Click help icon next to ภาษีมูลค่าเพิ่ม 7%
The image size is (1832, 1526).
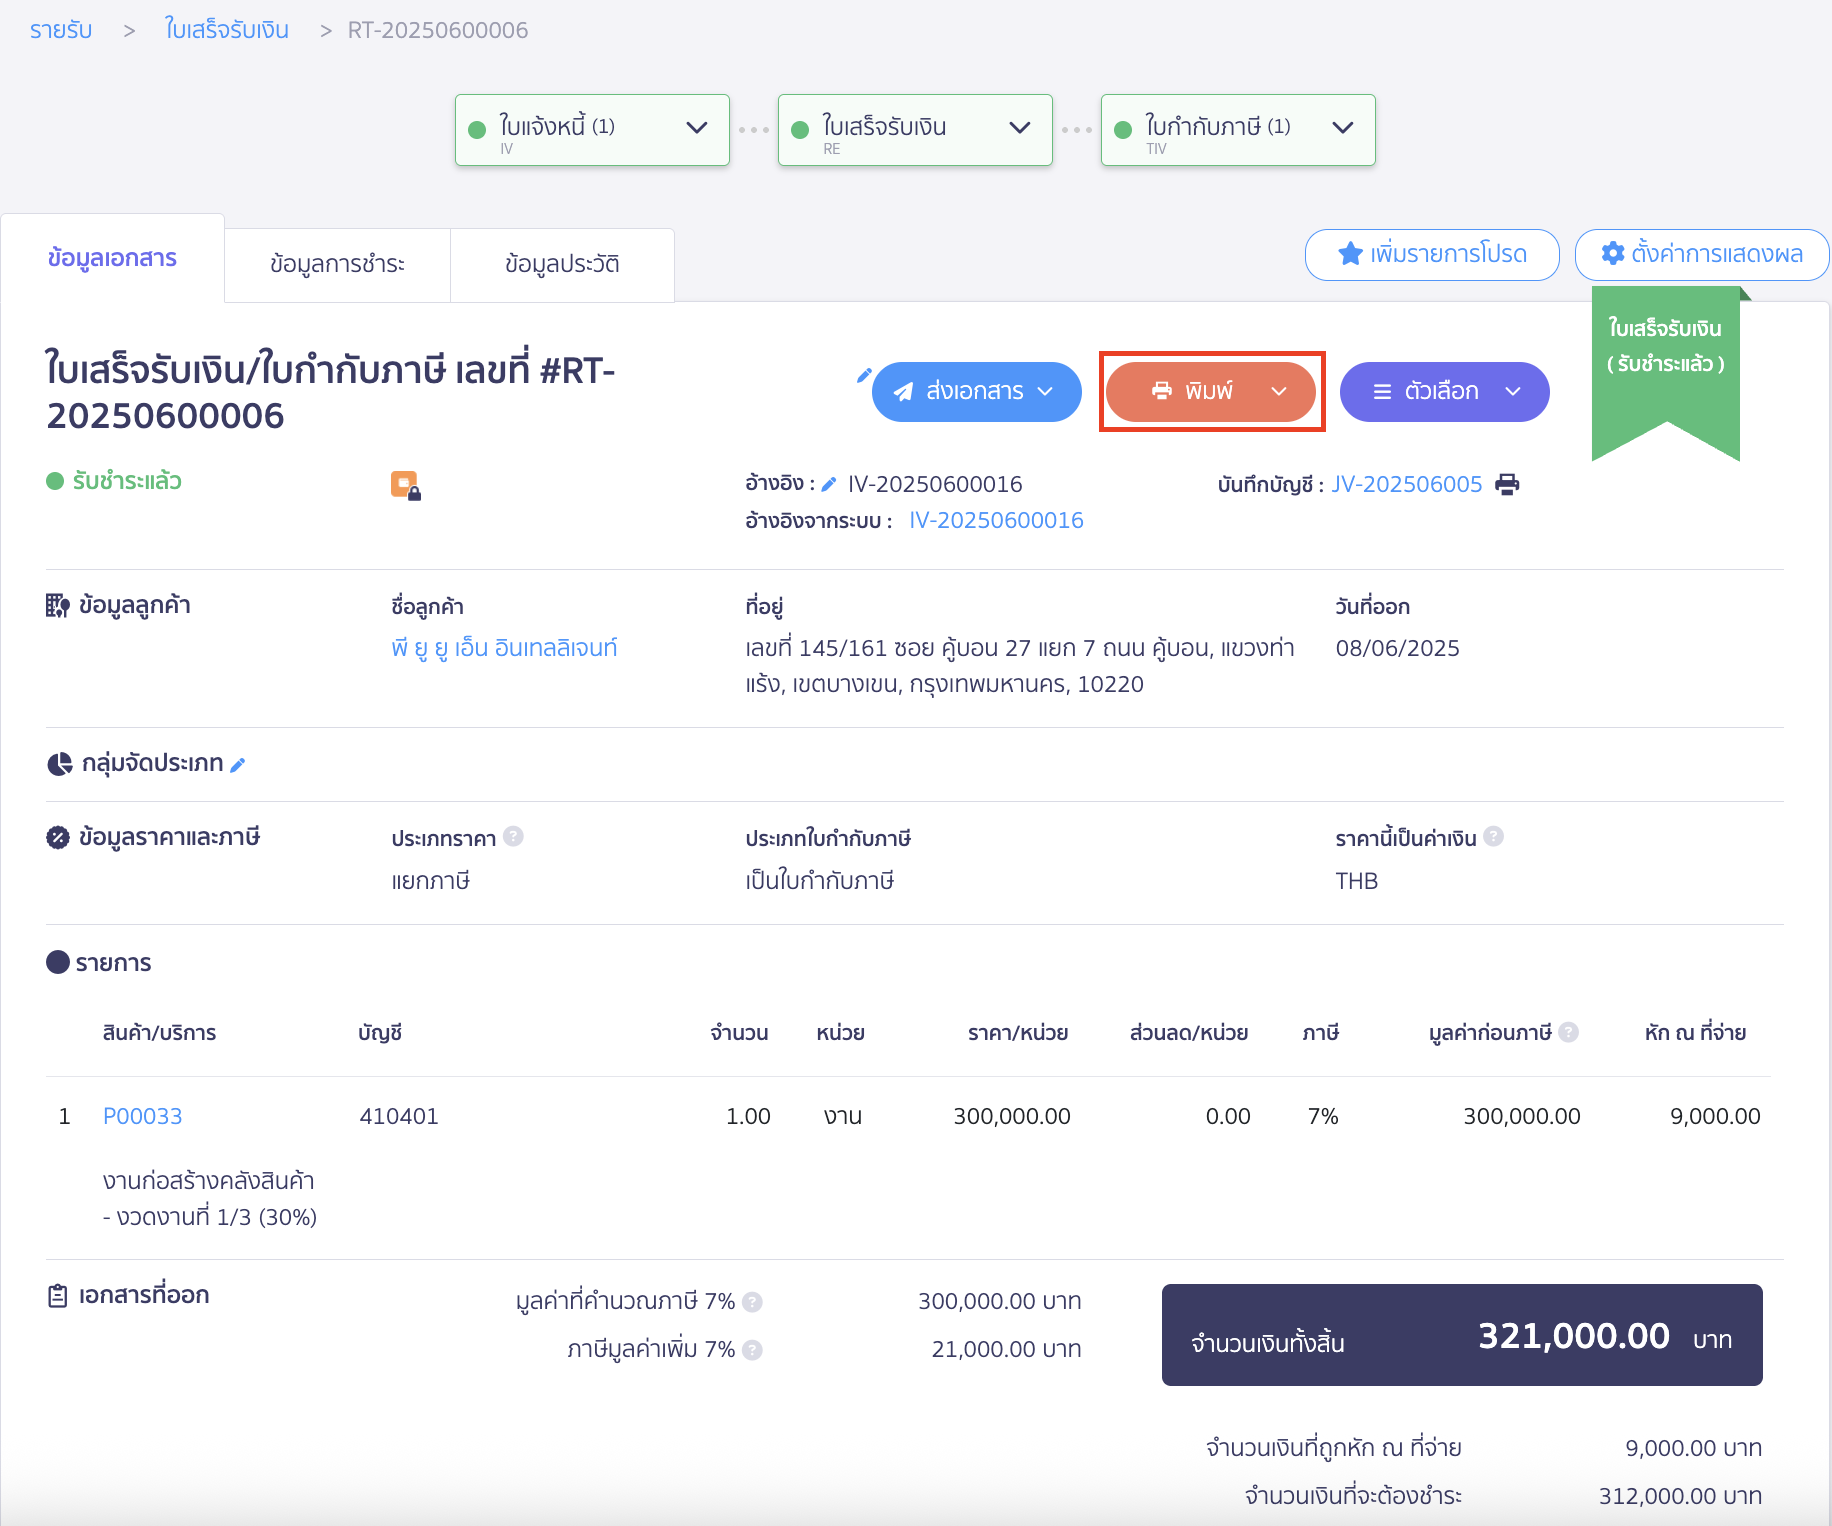[753, 1350]
